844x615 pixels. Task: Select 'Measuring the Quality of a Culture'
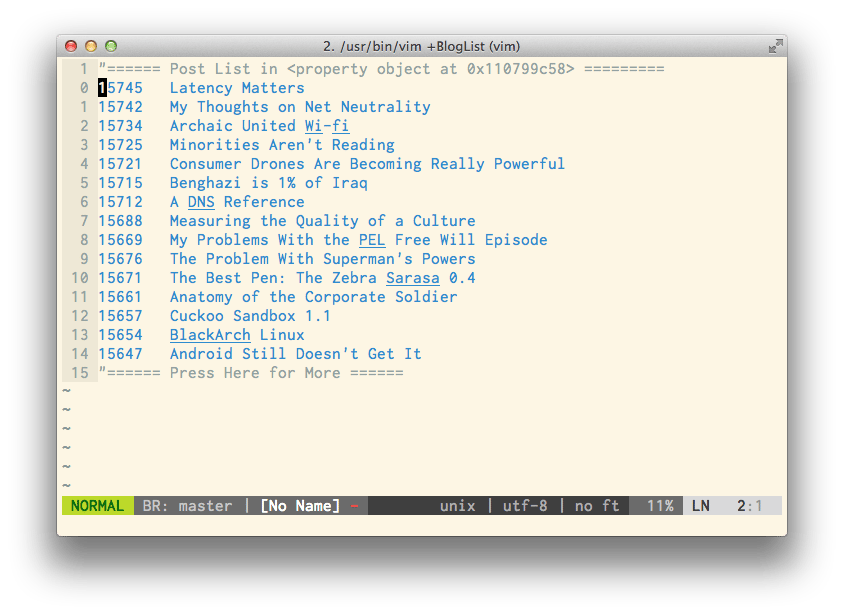(322, 221)
